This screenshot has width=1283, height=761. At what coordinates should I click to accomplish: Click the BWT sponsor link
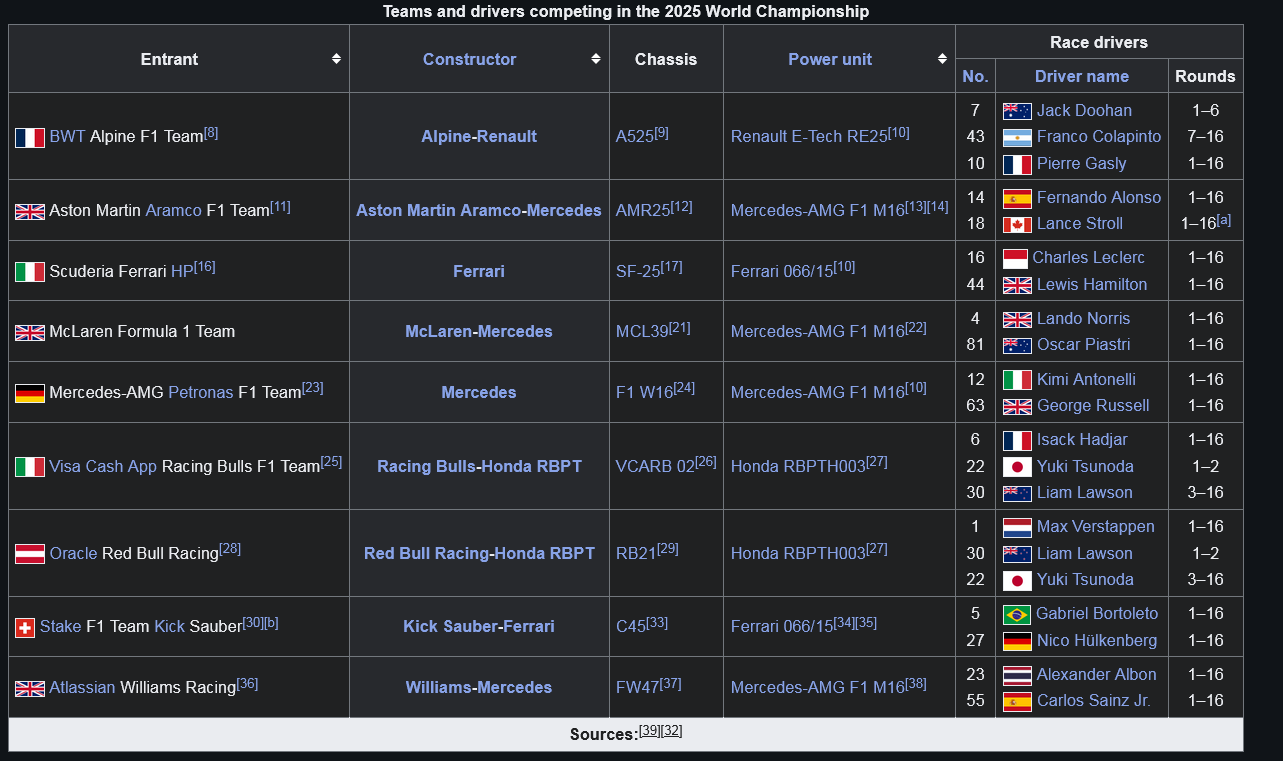pos(67,137)
